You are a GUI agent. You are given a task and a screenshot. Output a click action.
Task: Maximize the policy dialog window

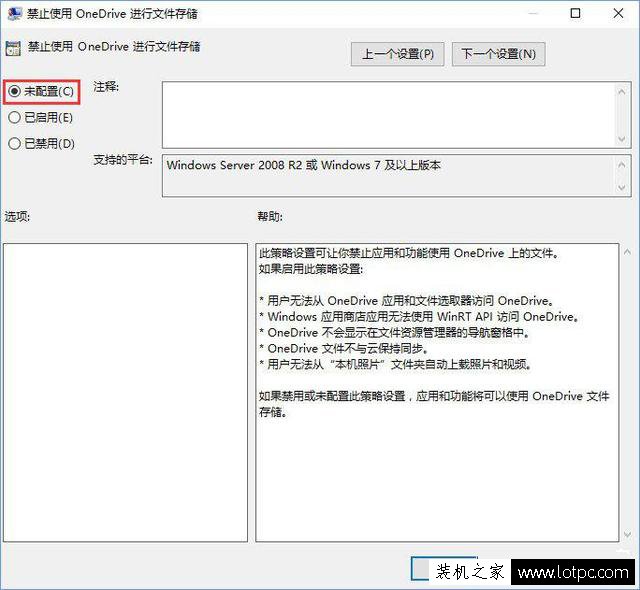[x=575, y=13]
